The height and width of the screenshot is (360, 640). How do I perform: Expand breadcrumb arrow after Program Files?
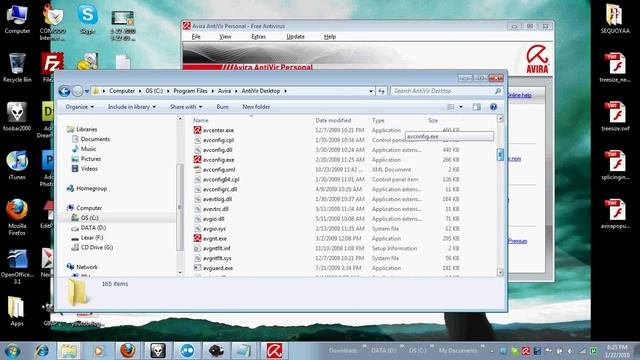pyautogui.click(x=213, y=91)
